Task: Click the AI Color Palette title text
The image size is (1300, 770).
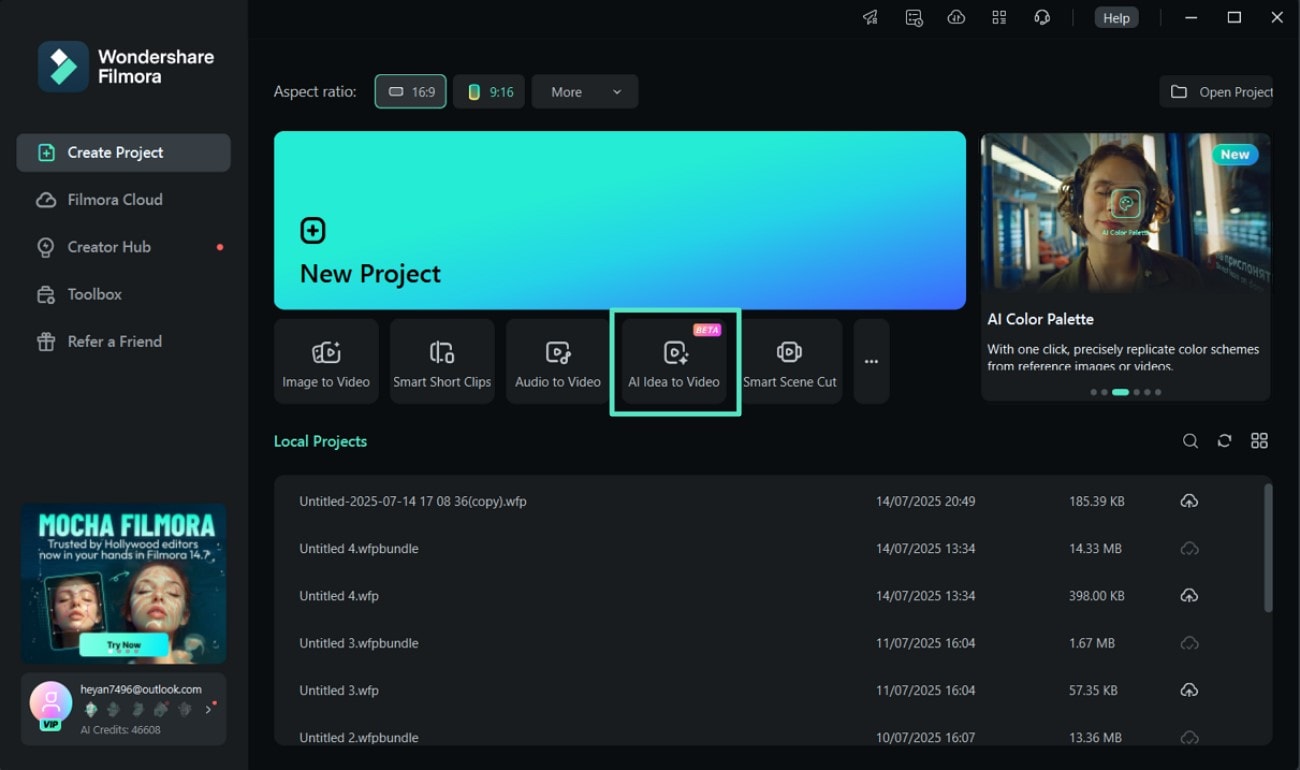Action: coord(1040,319)
